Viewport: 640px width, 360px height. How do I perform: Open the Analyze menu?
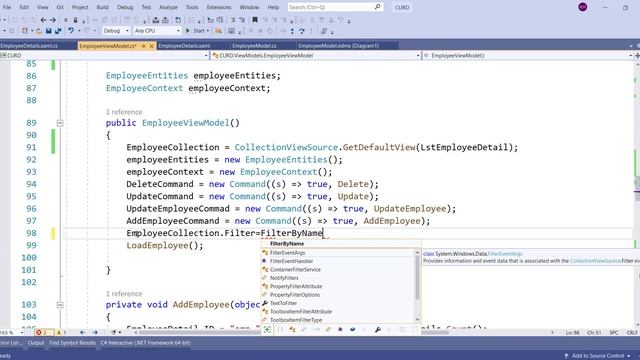[168, 7]
